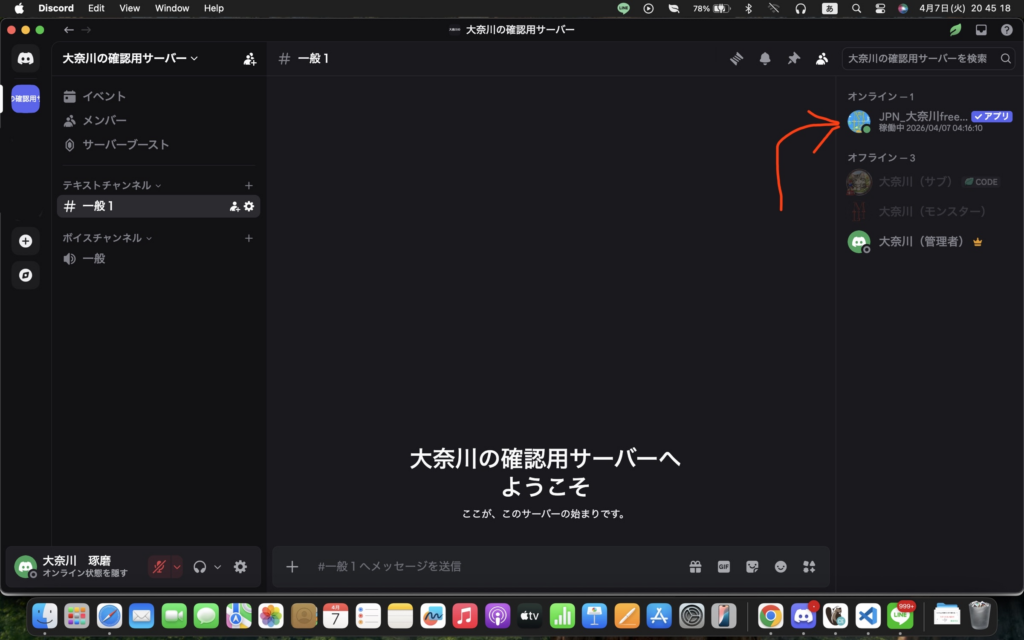This screenshot has height=640, width=1024.
Task: Open the emoji picker smiley icon
Action: coord(780,567)
